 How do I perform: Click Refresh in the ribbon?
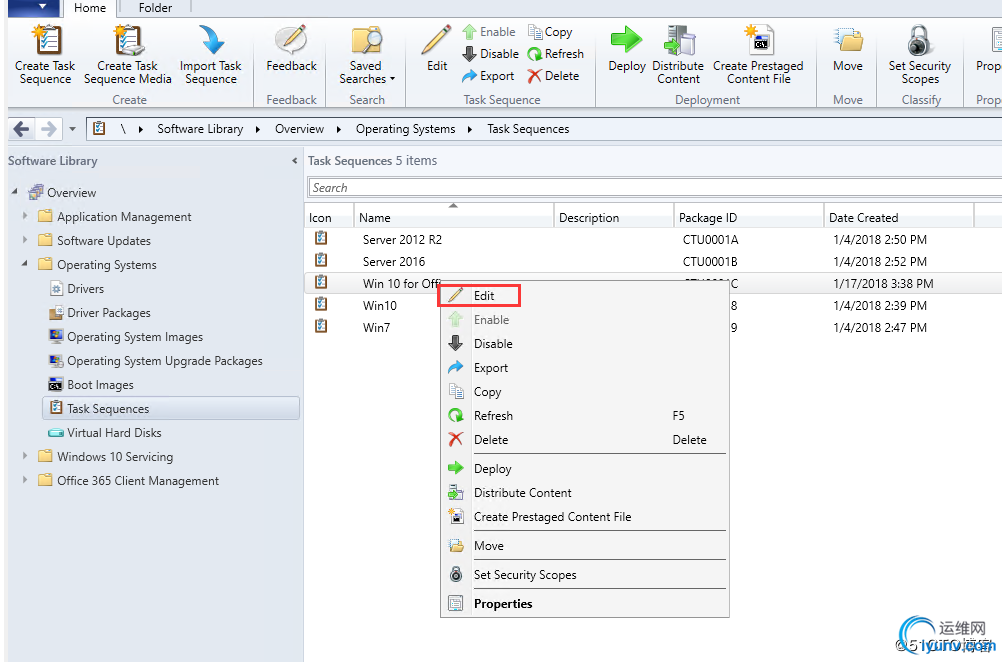click(555, 54)
